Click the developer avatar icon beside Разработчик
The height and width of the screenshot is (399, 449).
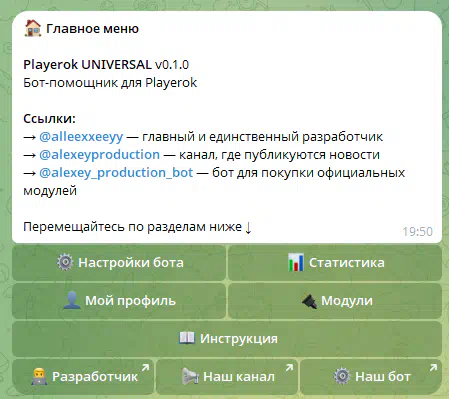tap(39, 376)
